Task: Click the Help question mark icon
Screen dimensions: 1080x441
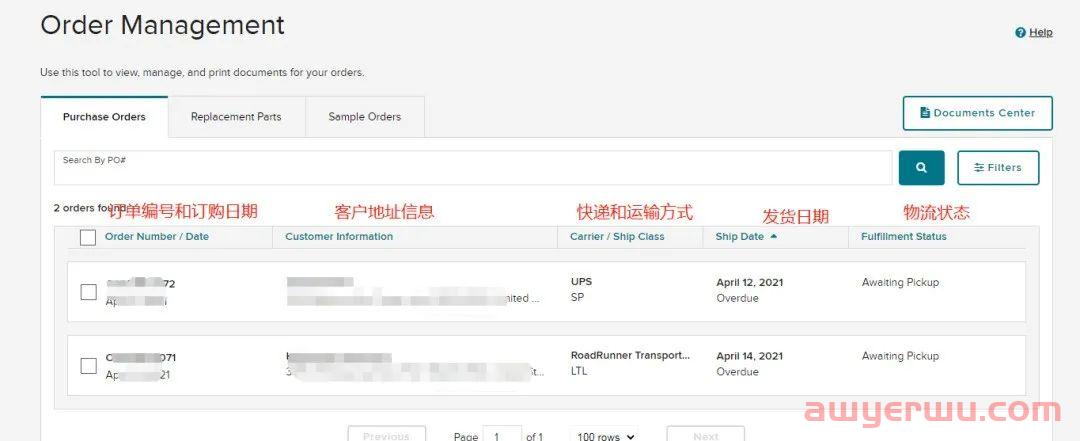Action: click(1021, 32)
